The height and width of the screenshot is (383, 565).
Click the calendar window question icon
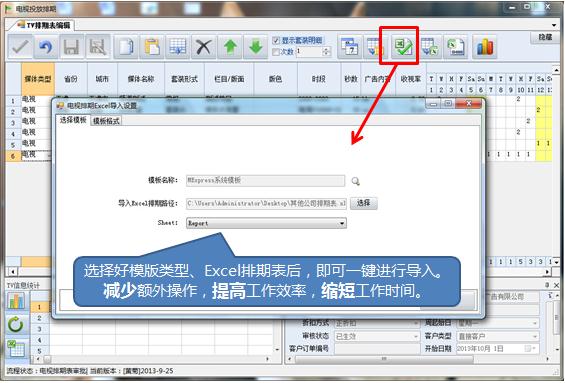(x=350, y=47)
